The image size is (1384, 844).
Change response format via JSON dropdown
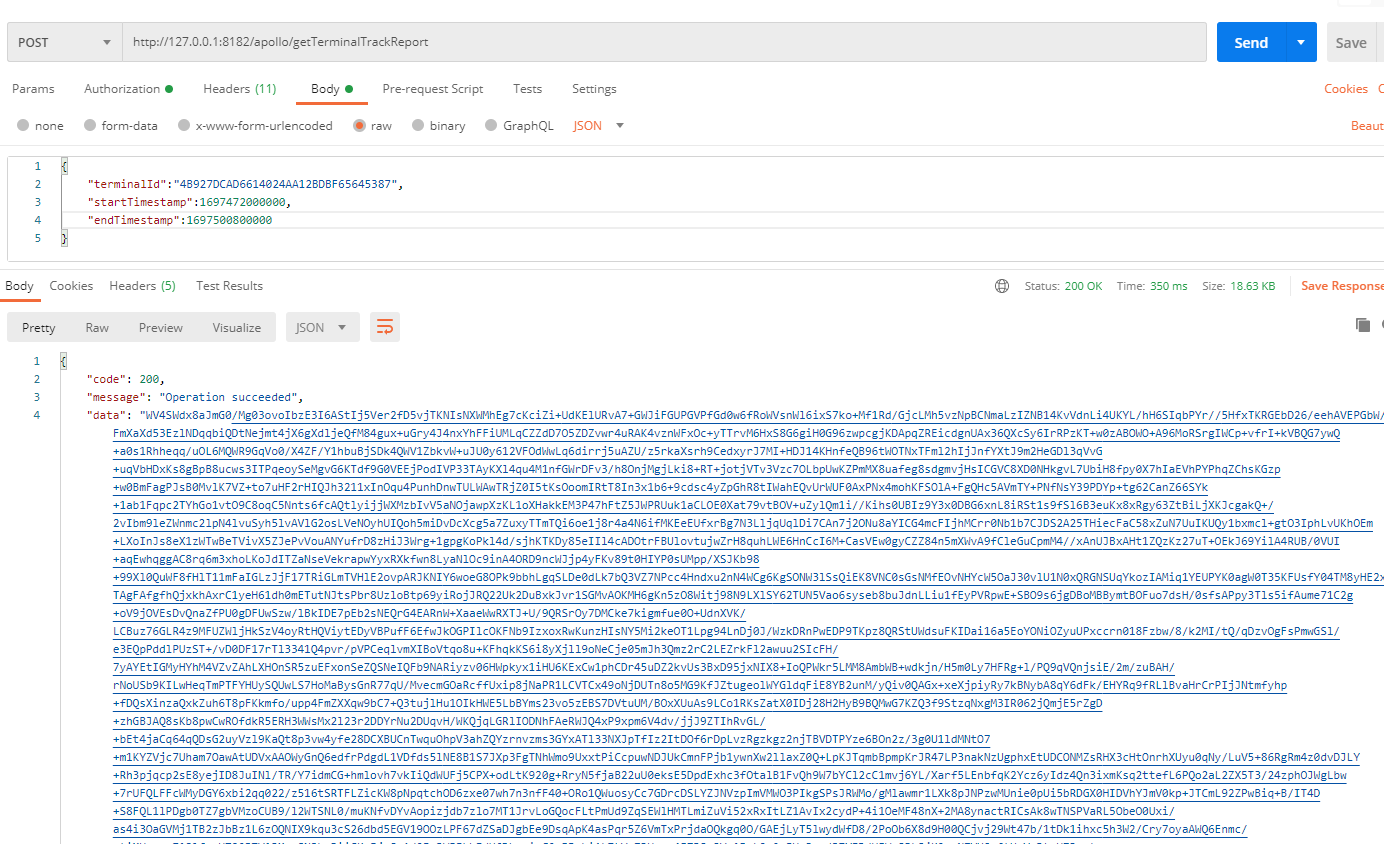pyautogui.click(x=321, y=327)
